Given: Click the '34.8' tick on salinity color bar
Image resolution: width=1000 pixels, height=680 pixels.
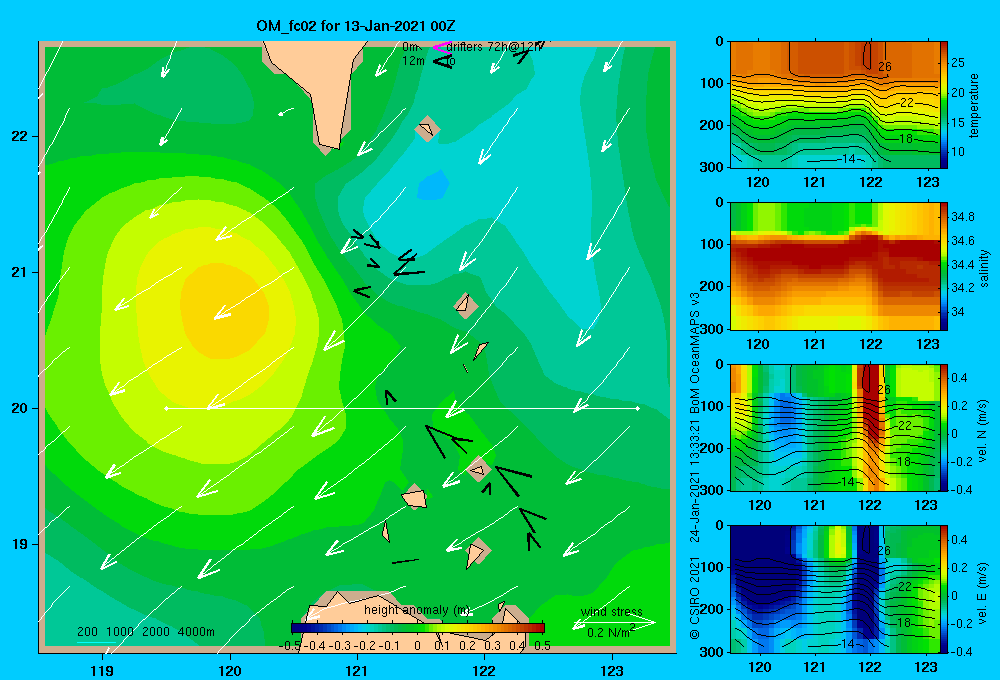Looking at the screenshot, I should point(962,217).
